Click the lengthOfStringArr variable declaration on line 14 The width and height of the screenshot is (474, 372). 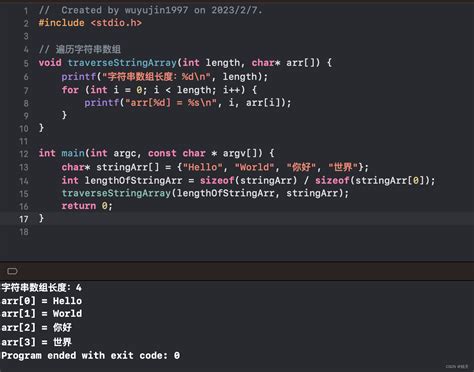(133, 180)
